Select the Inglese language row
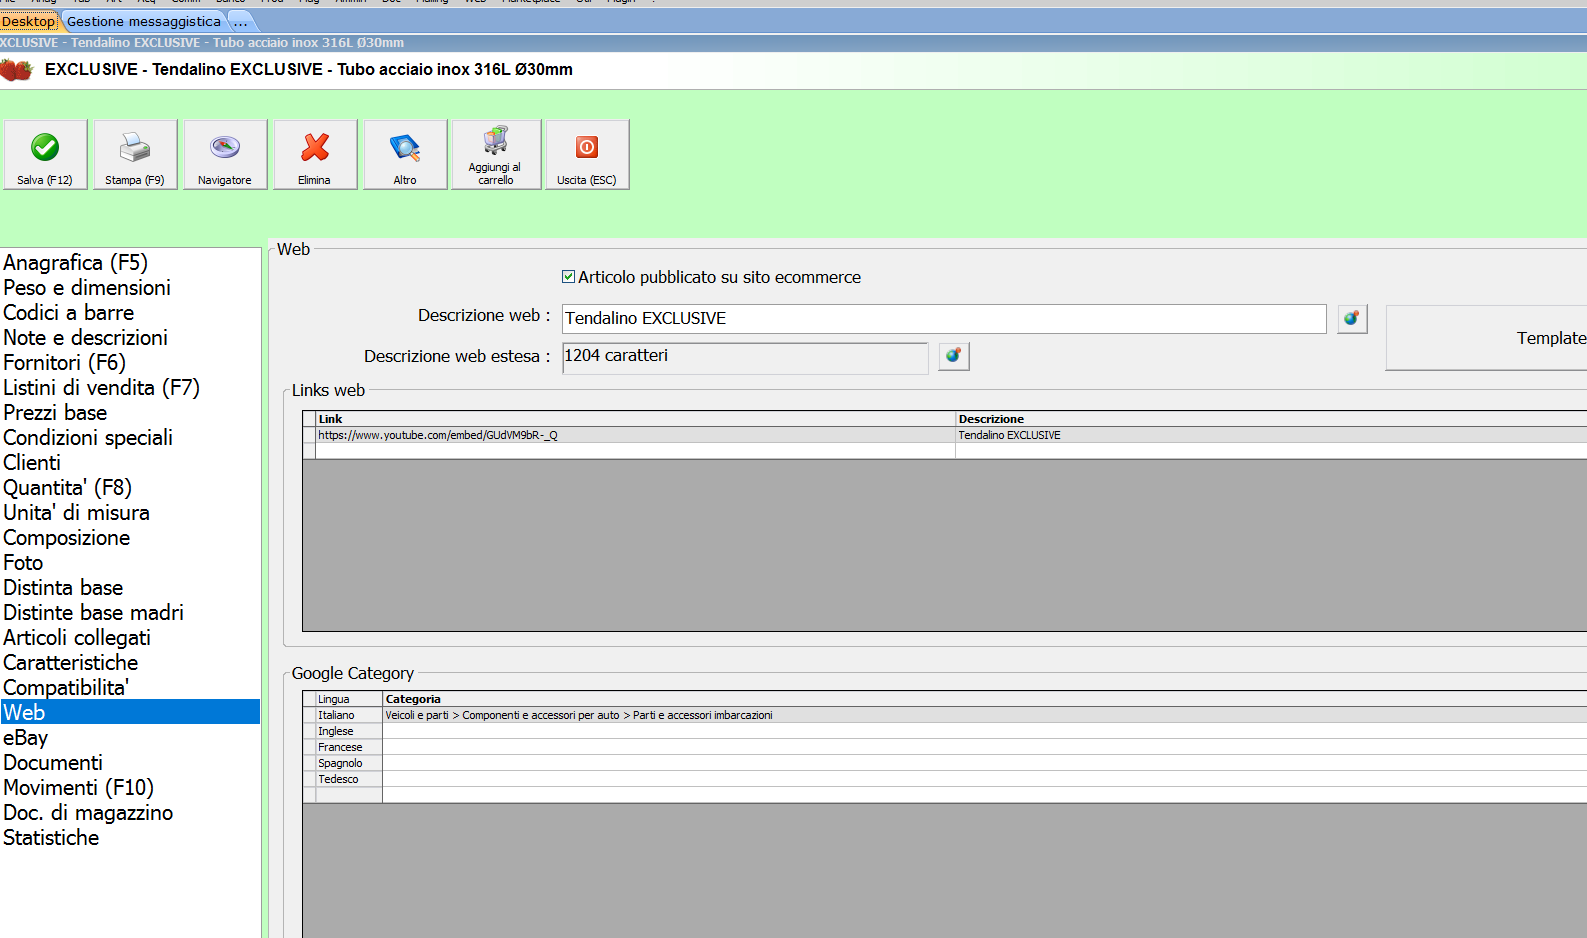This screenshot has width=1587, height=938. (x=349, y=731)
